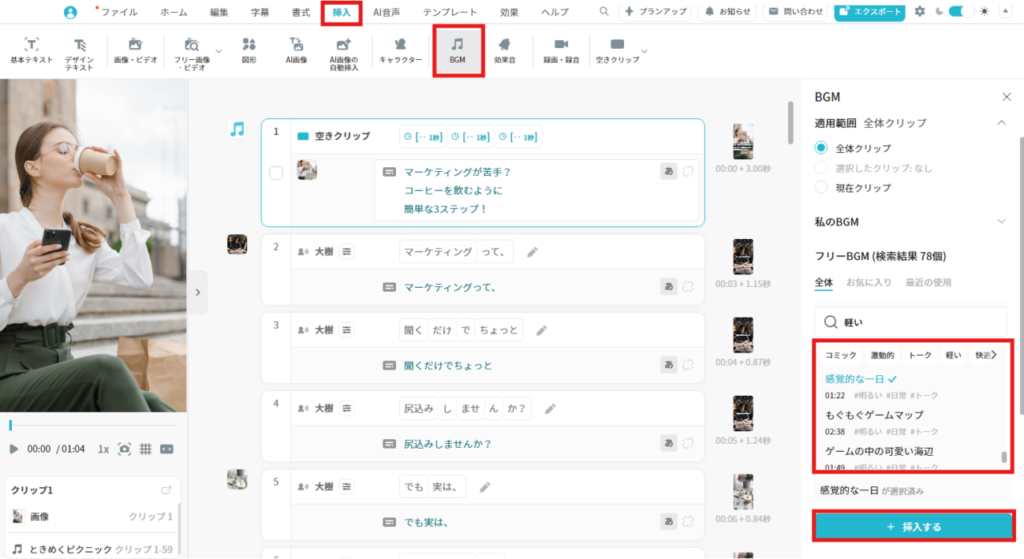Click the エクスポート button

(869, 12)
